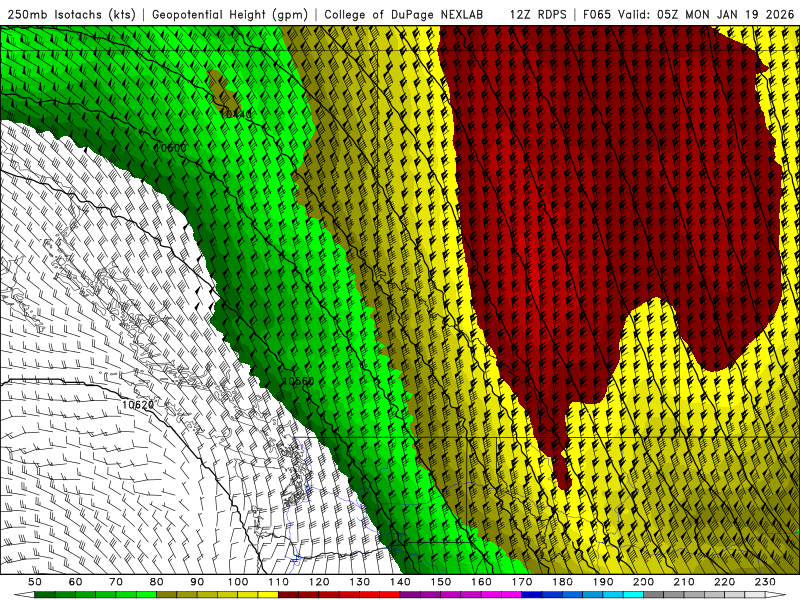Pick the lightest gray swatch just before 230
This screenshot has width=800, height=600.
(755, 595)
